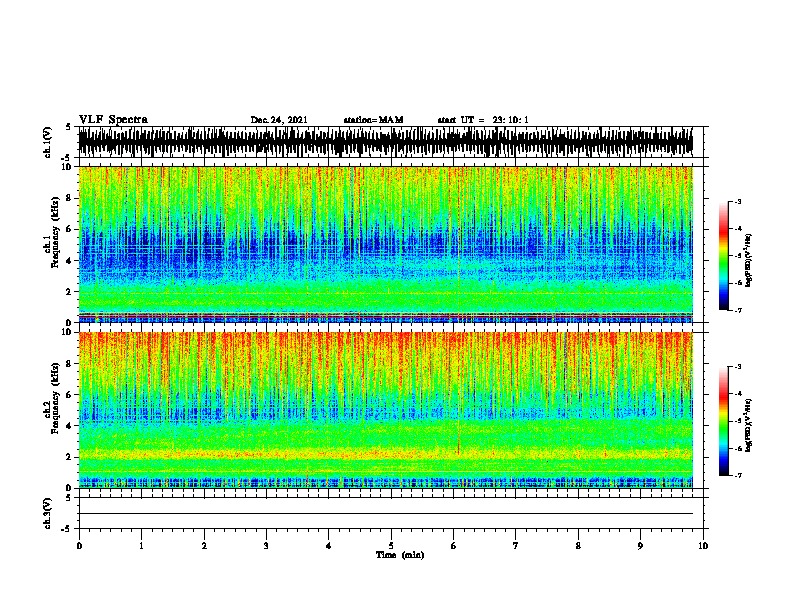This screenshot has height=612, width=792.
Task: Click the "6" kHz tick of ch.1 spectrogram
Action: pyautogui.click(x=70, y=229)
